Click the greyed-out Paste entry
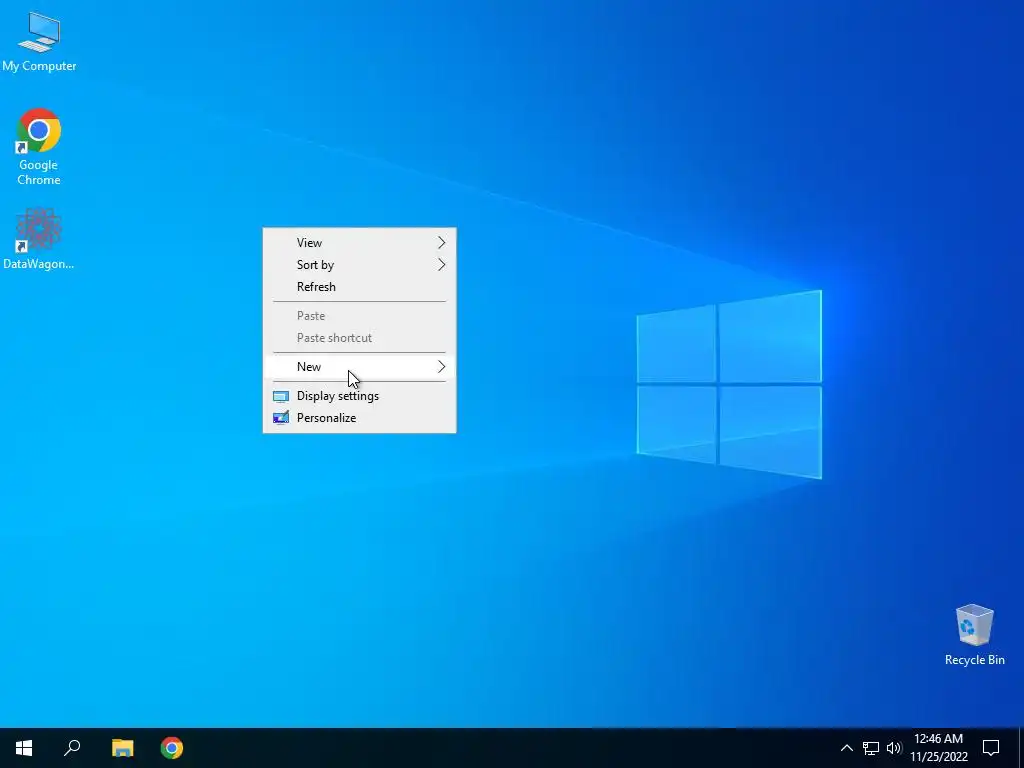Image resolution: width=1024 pixels, height=768 pixels. [359, 315]
